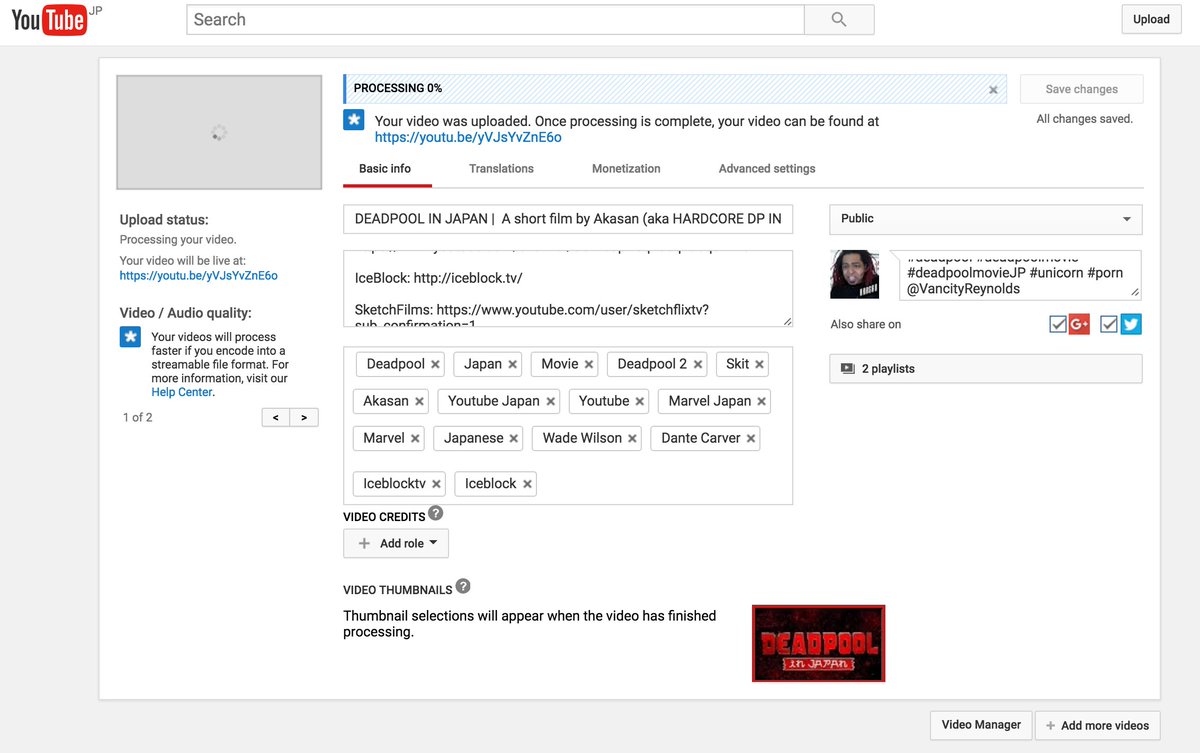The image size is (1200, 753).
Task: Click Add more videos button
Action: (x=1097, y=725)
